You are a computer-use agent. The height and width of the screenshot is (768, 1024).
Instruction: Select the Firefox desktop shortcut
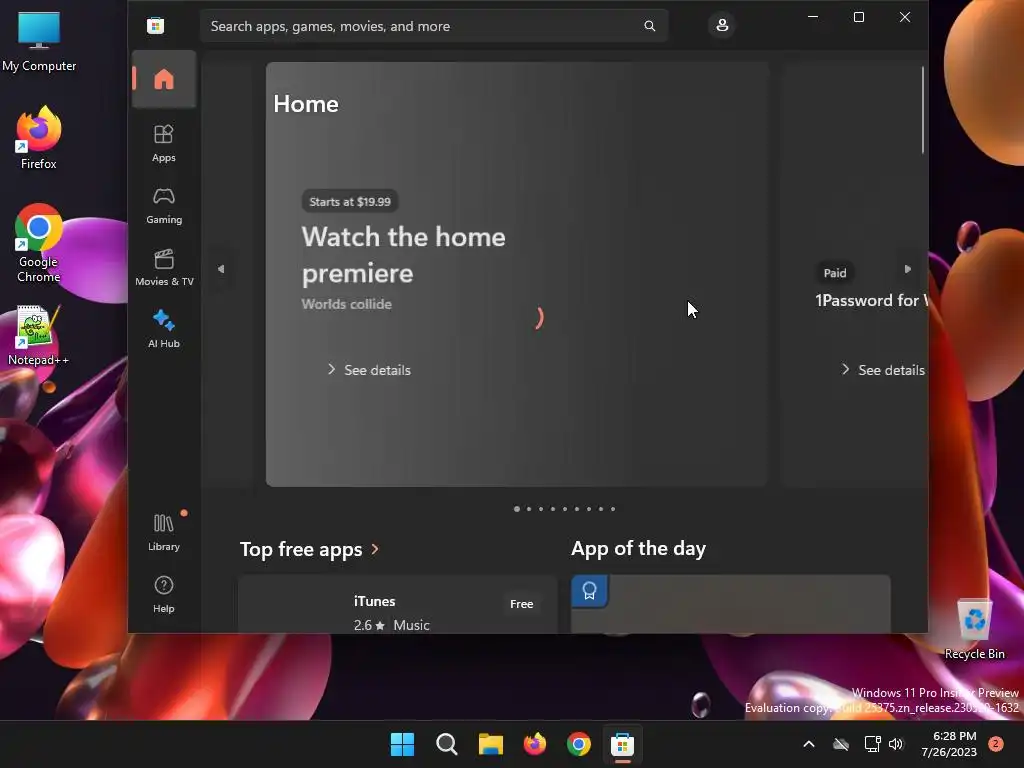click(x=39, y=138)
